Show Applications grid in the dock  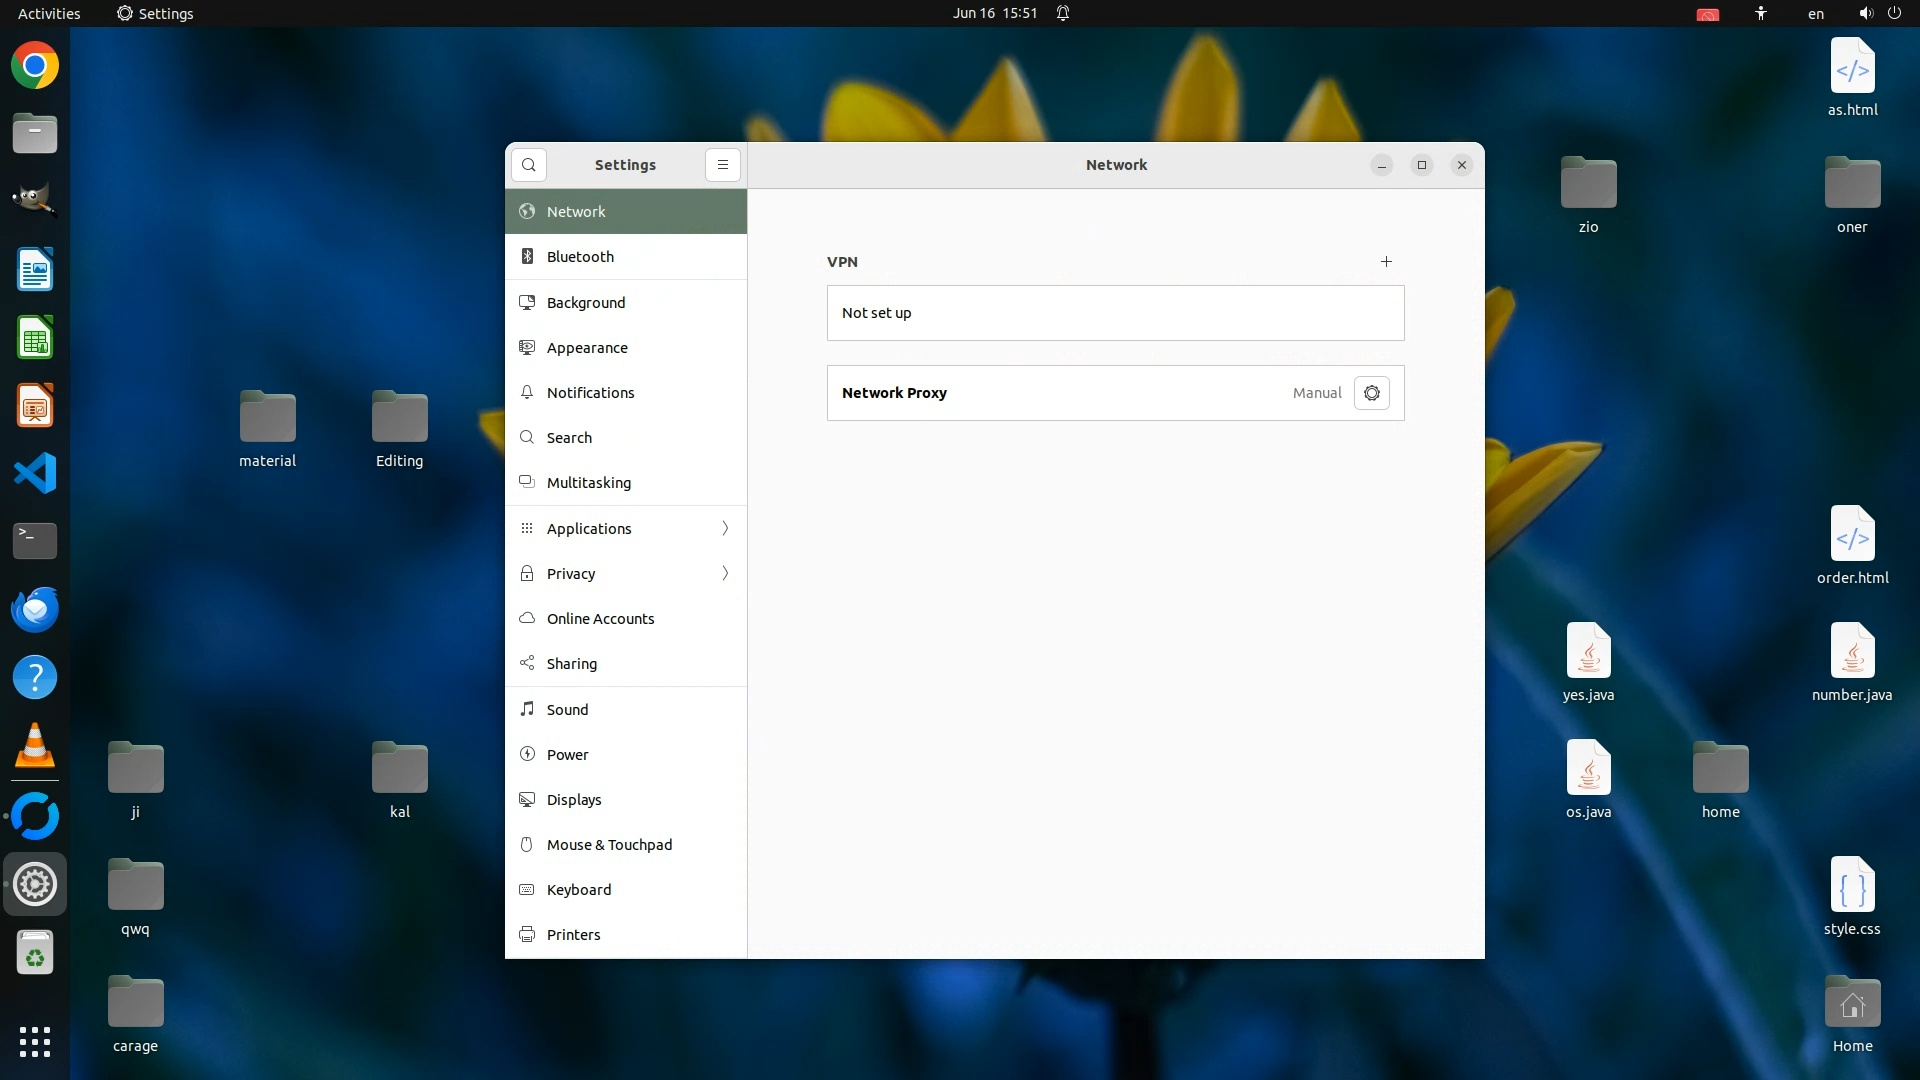point(35,1041)
